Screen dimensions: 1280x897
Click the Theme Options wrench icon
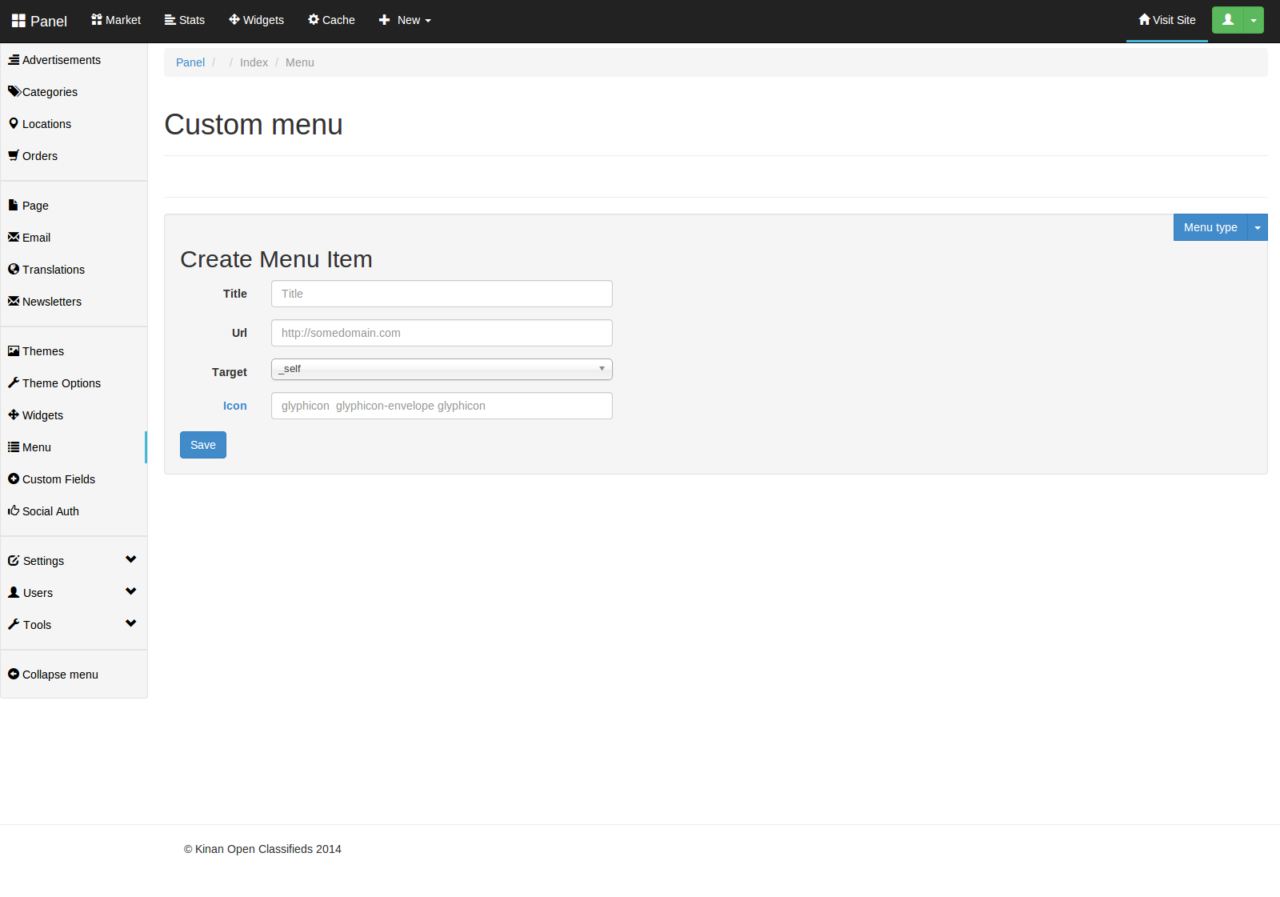coord(14,384)
